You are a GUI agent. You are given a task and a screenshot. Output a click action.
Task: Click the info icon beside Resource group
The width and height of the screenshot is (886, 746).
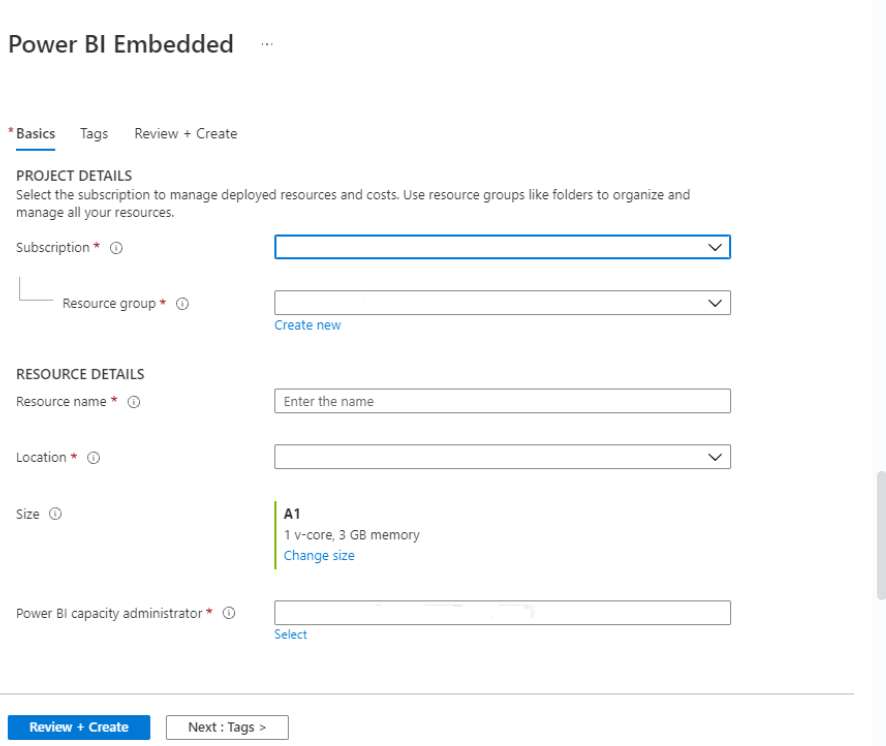181,303
